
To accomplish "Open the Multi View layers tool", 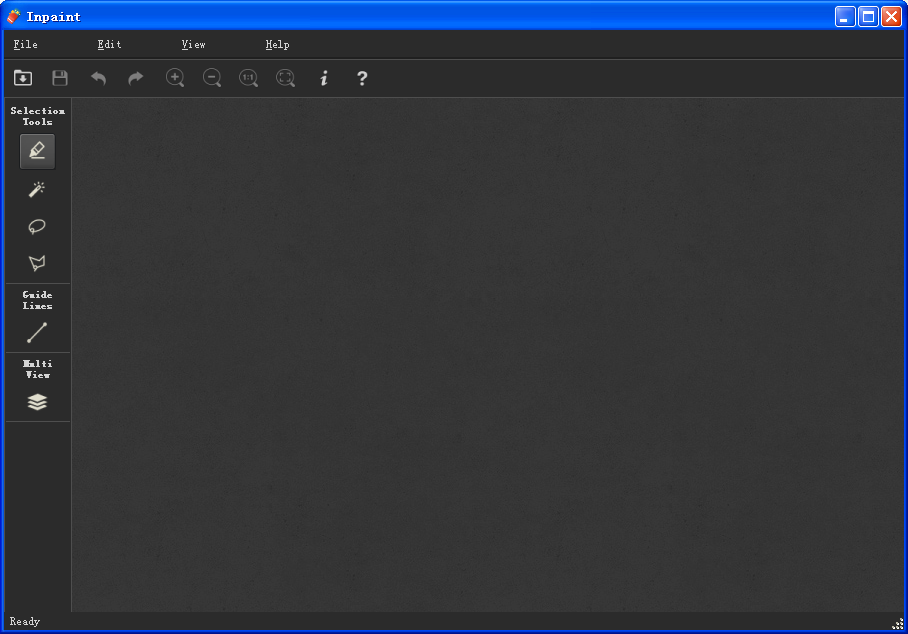I will pos(37,402).
